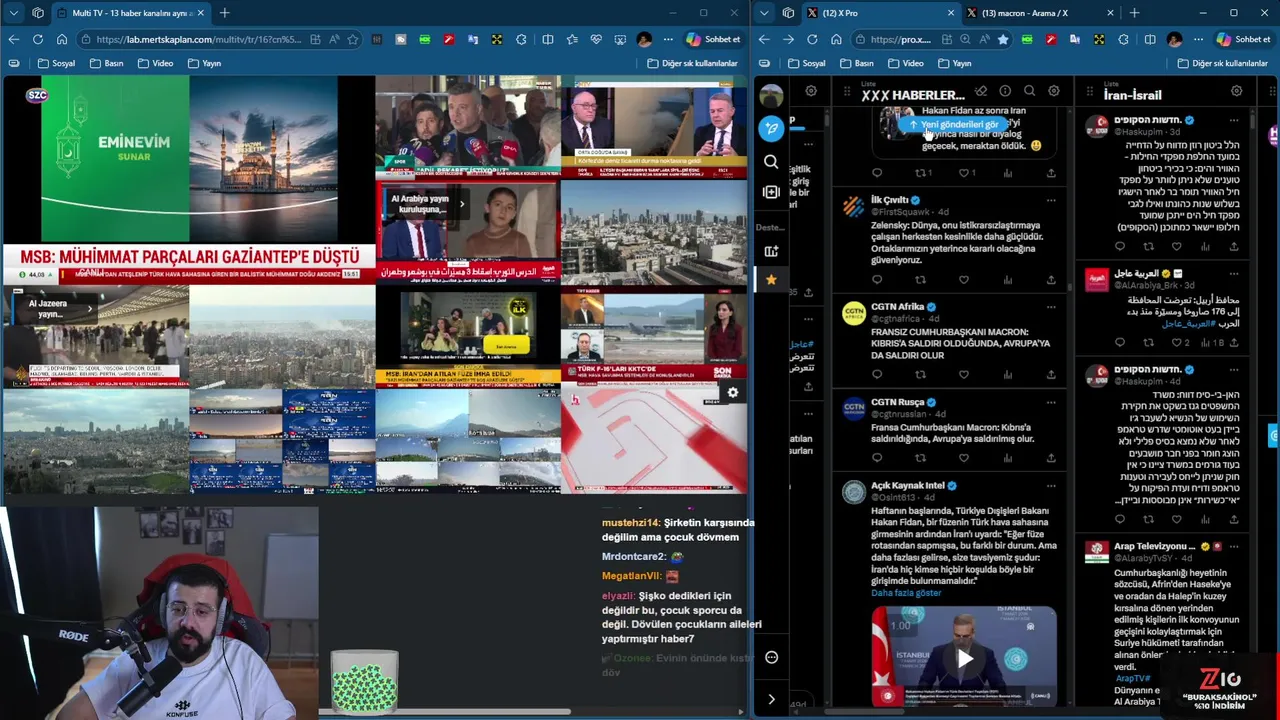Expand tab search chevron in right browser
The height and width of the screenshot is (720, 1280).
pyautogui.click(x=765, y=13)
